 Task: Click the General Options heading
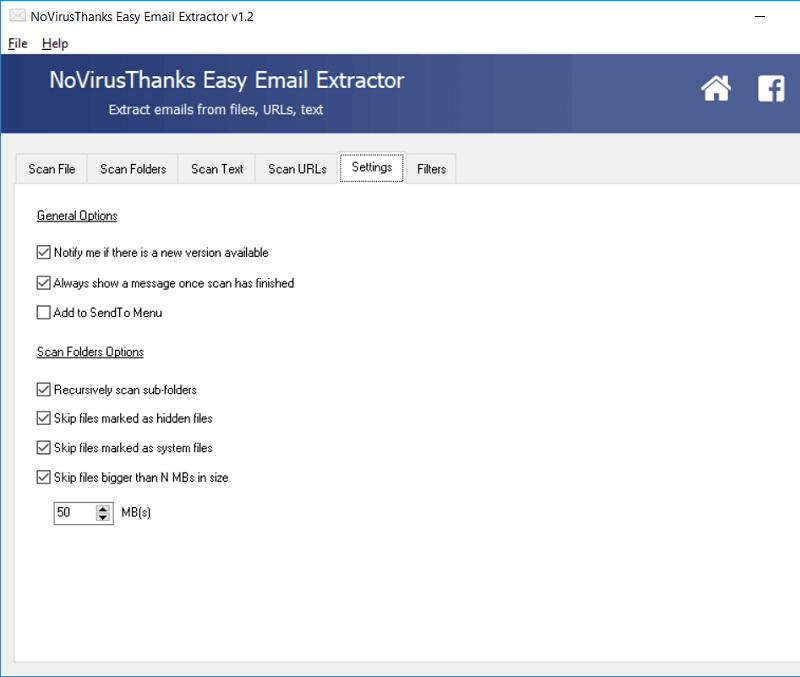click(x=77, y=216)
